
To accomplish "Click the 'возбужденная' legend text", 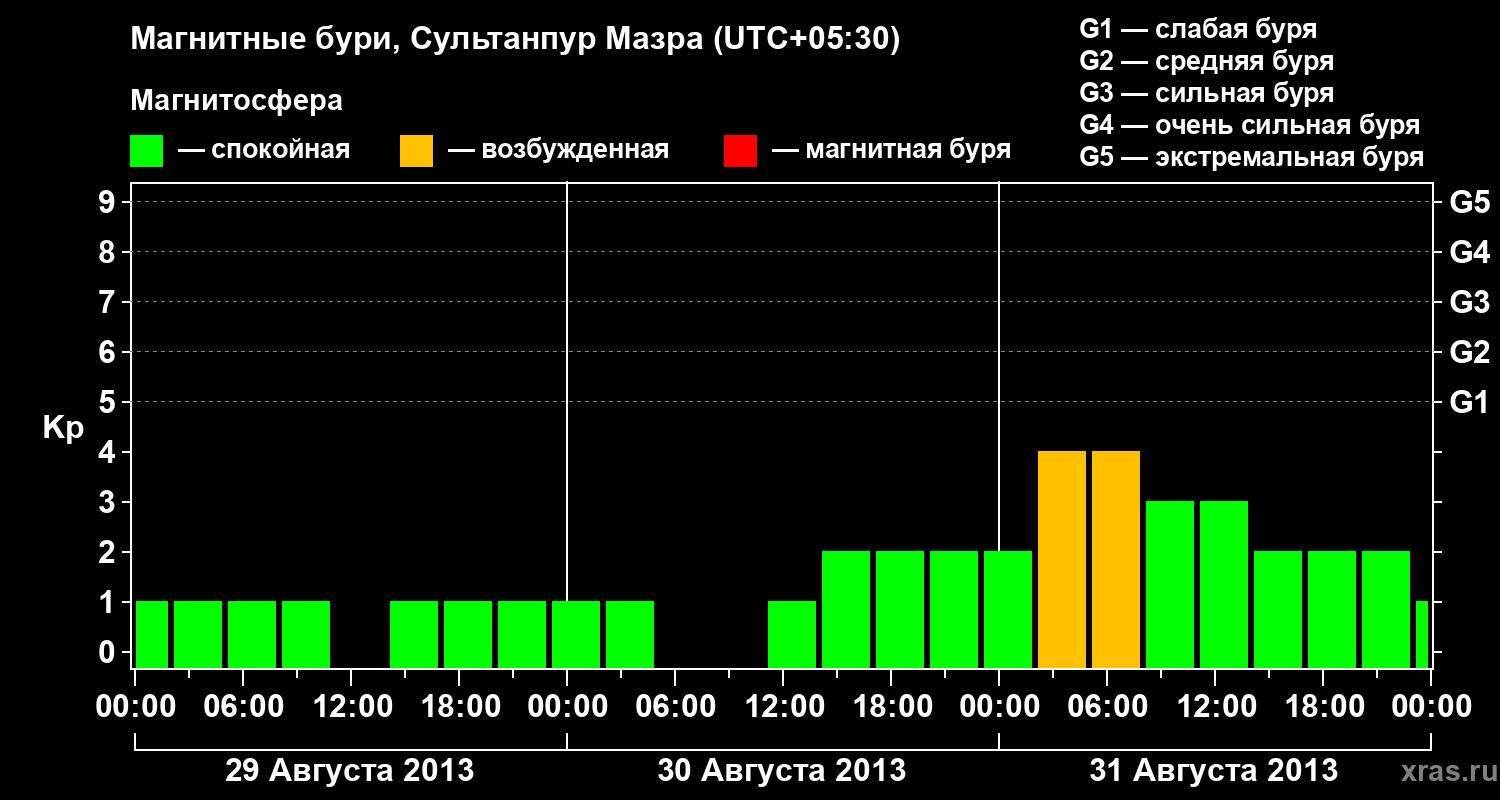I will (x=575, y=151).
